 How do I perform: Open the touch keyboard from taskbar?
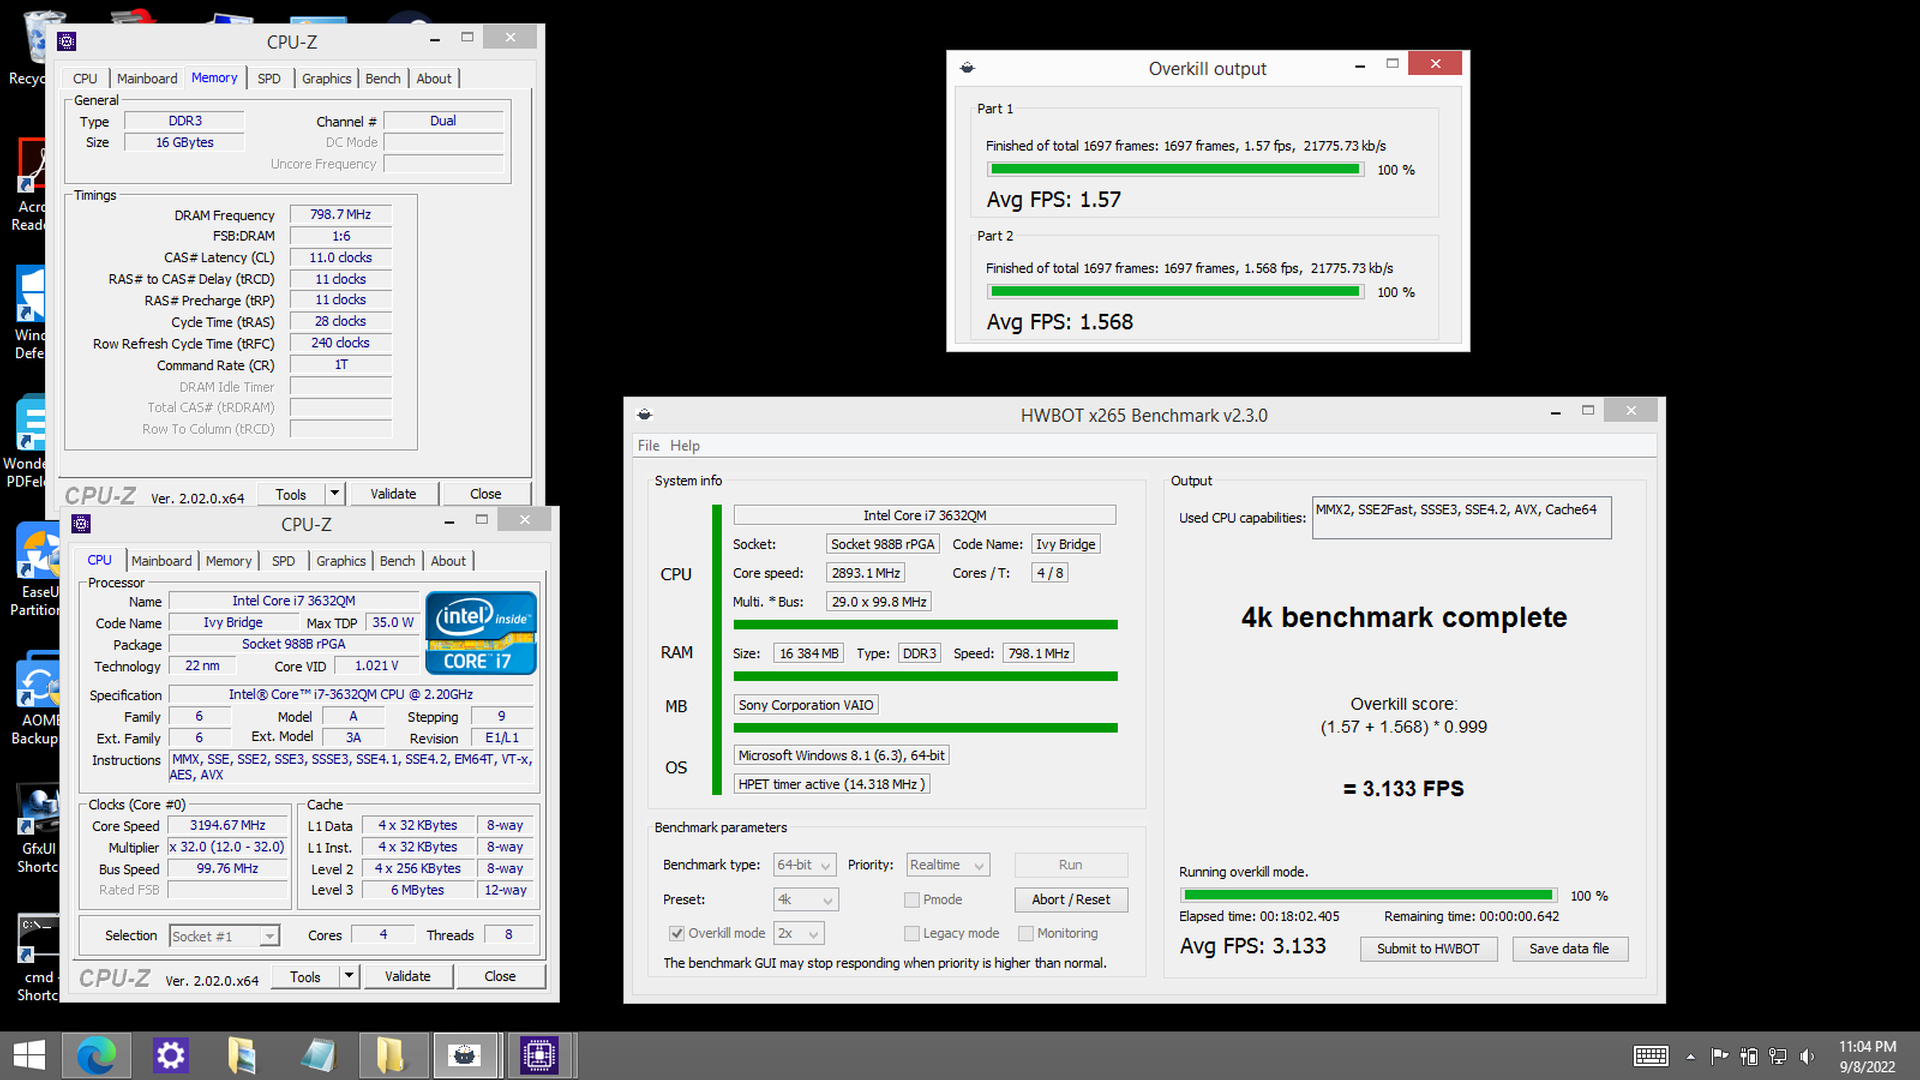pos(1651,1056)
